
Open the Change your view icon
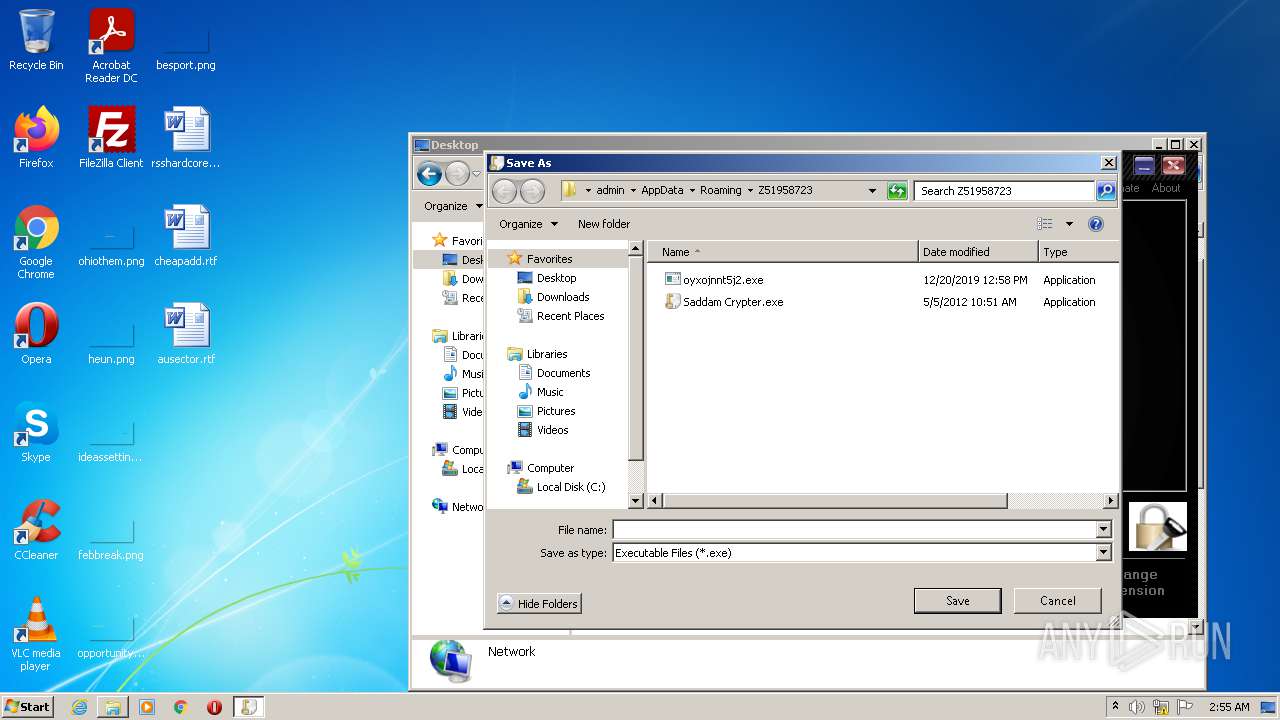(1045, 224)
